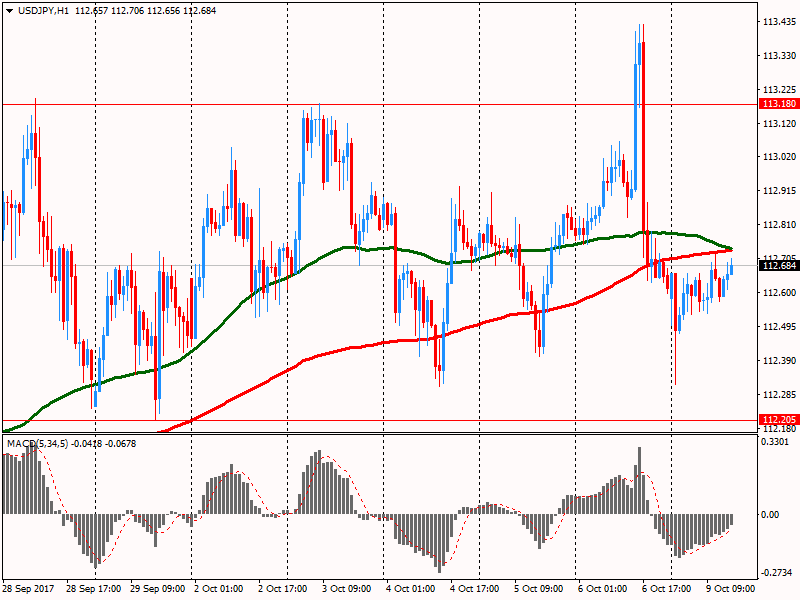Select the 113.435 price scale value
Image resolution: width=800 pixels, height=600 pixels.
pos(780,21)
